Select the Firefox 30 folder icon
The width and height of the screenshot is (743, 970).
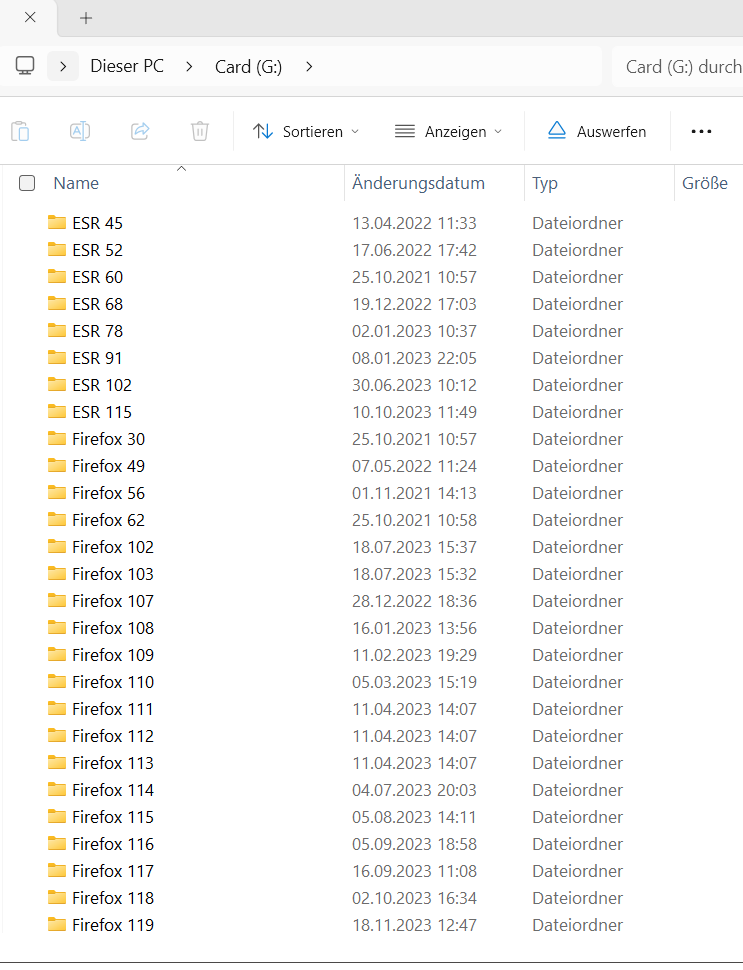tap(57, 438)
